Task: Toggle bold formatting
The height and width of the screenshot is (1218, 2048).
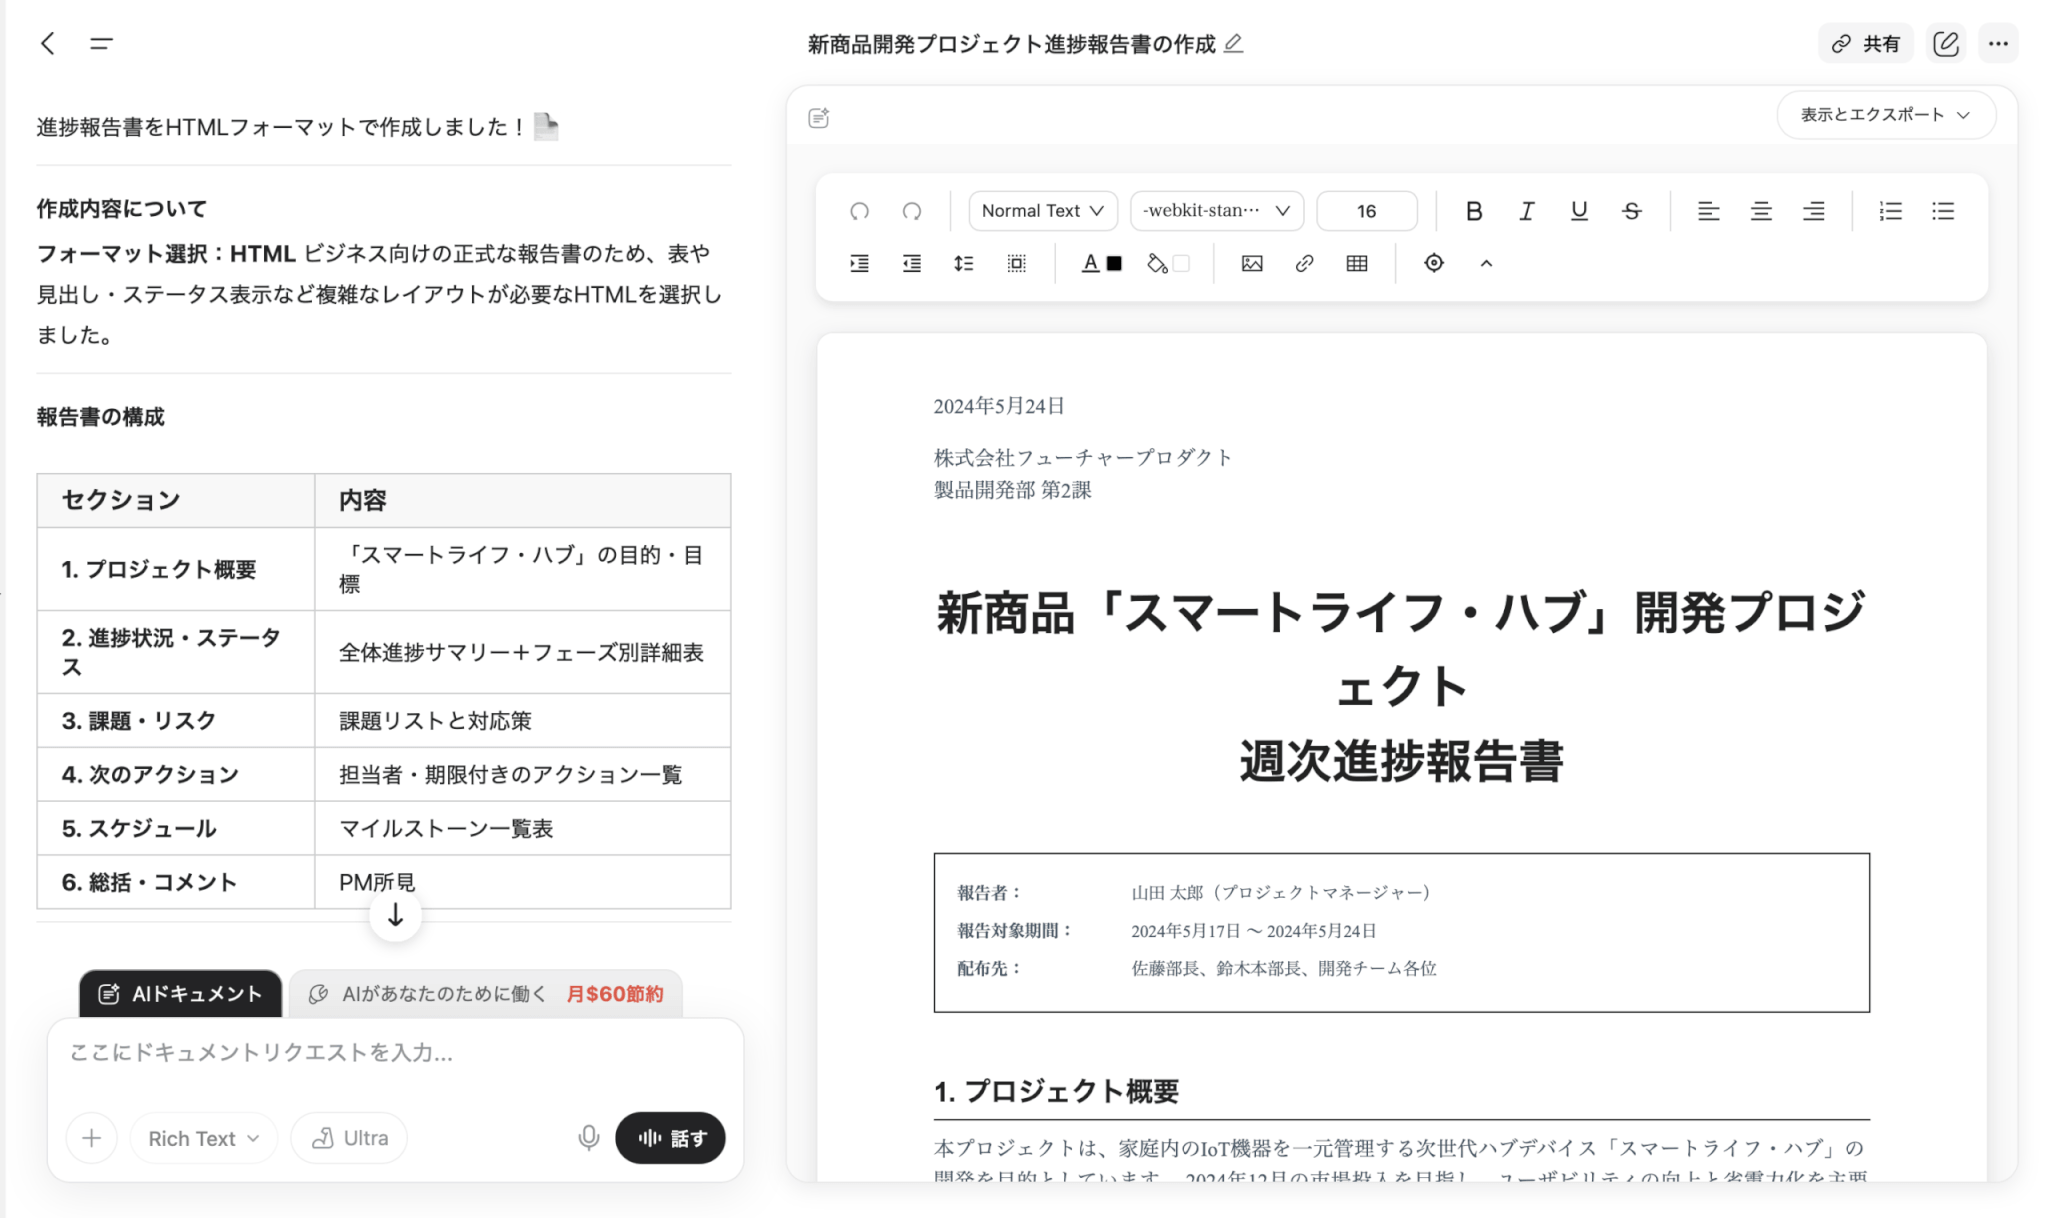Action: [1473, 211]
